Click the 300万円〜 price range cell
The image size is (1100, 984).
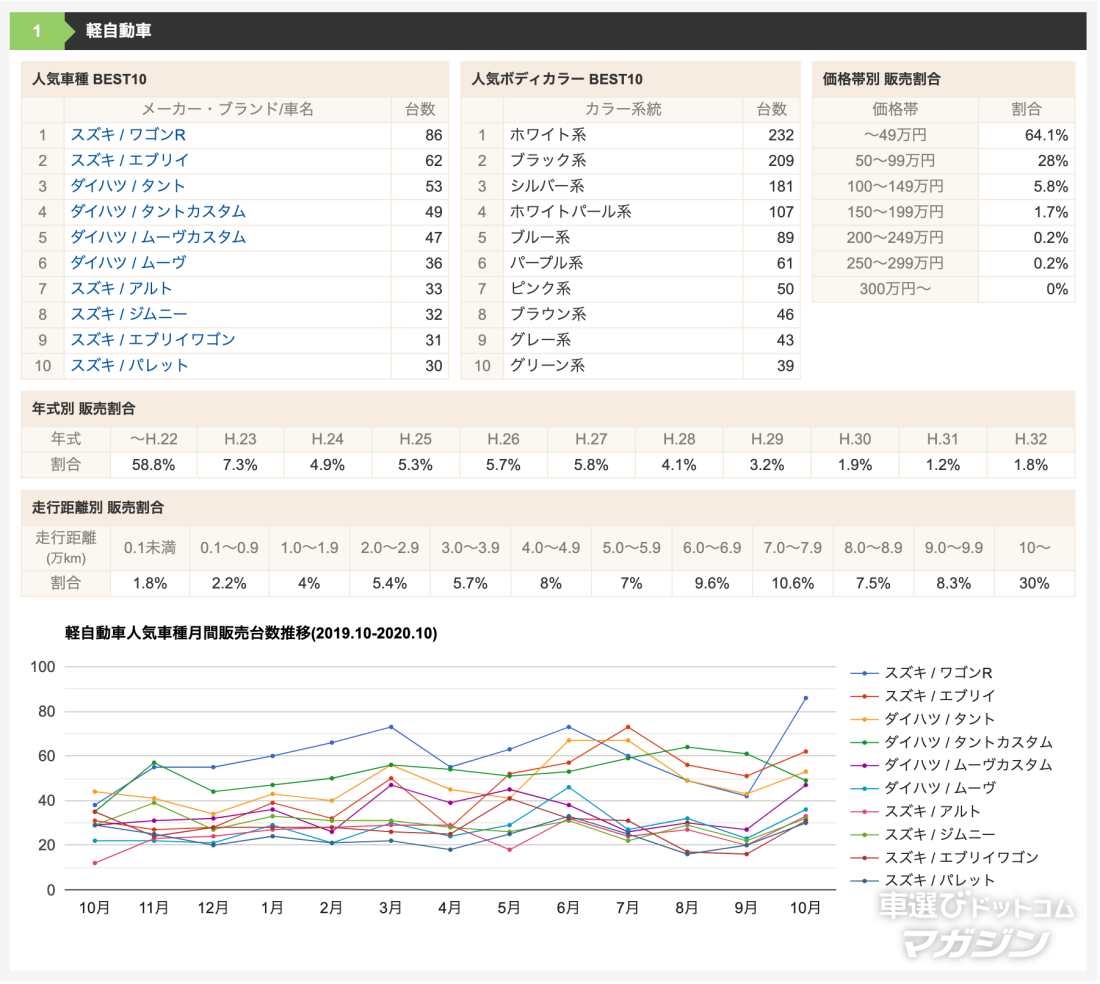pos(895,289)
